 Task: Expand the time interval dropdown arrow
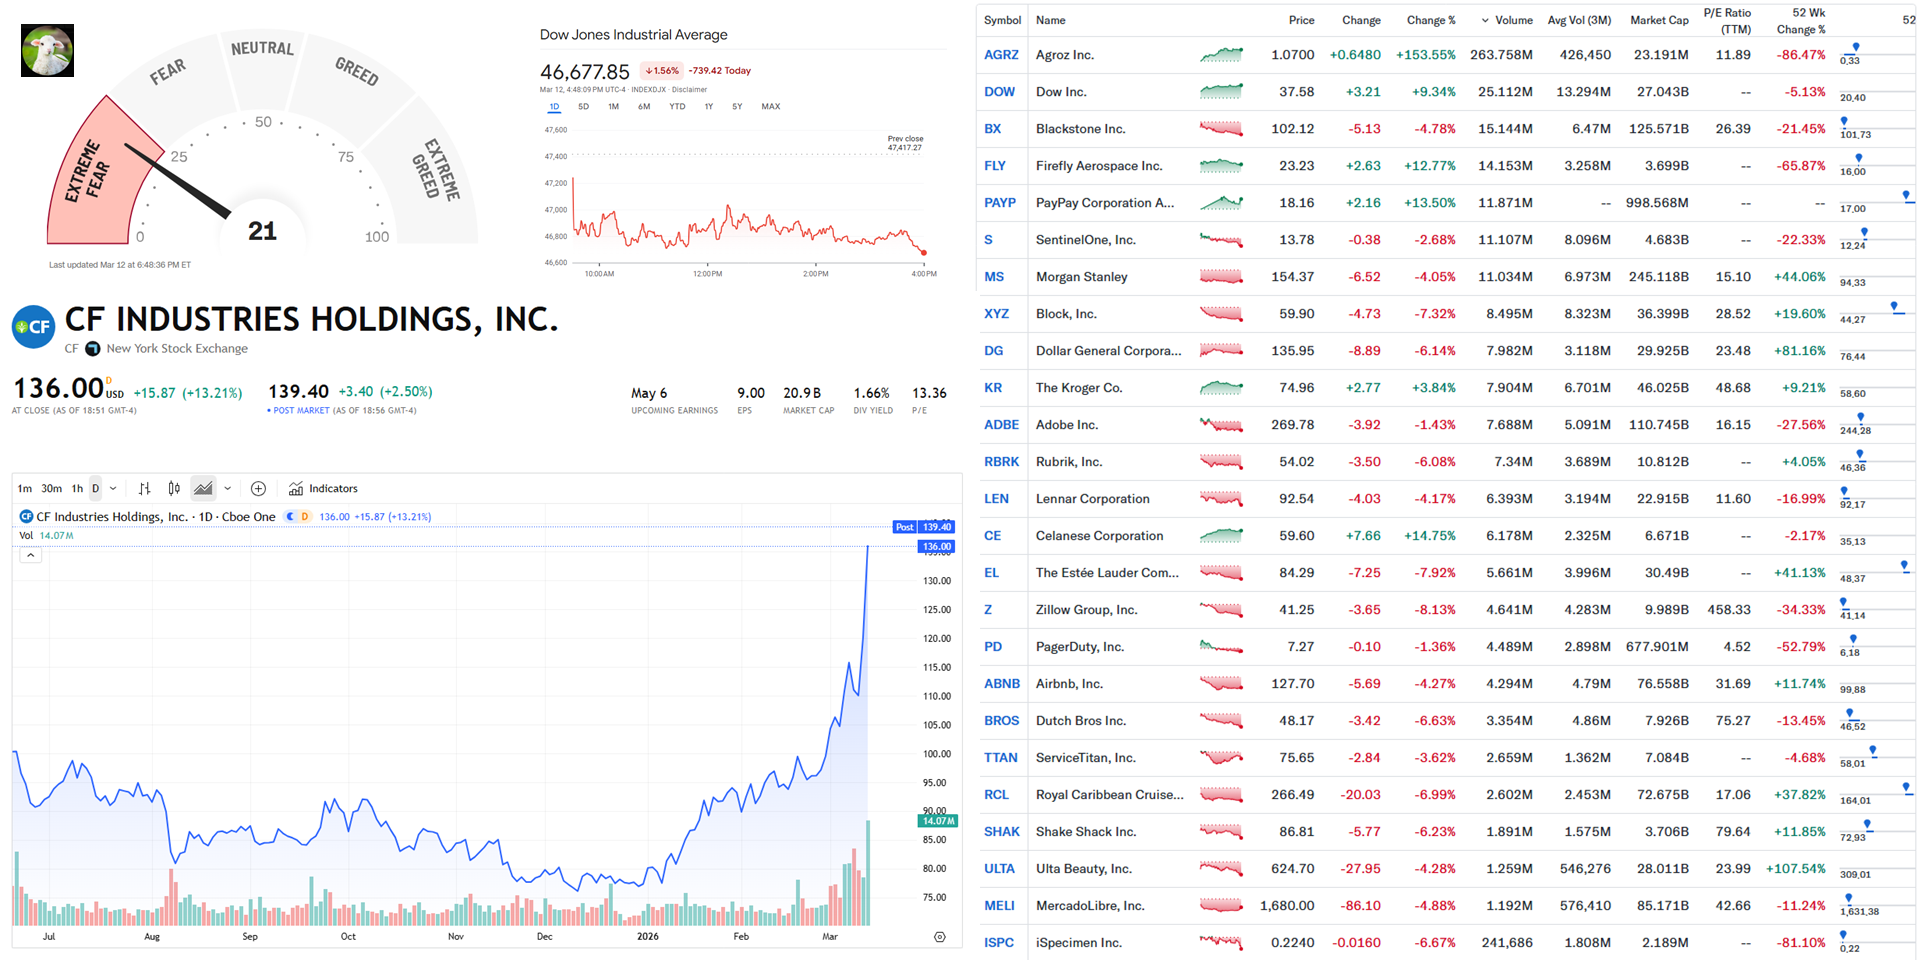point(113,488)
